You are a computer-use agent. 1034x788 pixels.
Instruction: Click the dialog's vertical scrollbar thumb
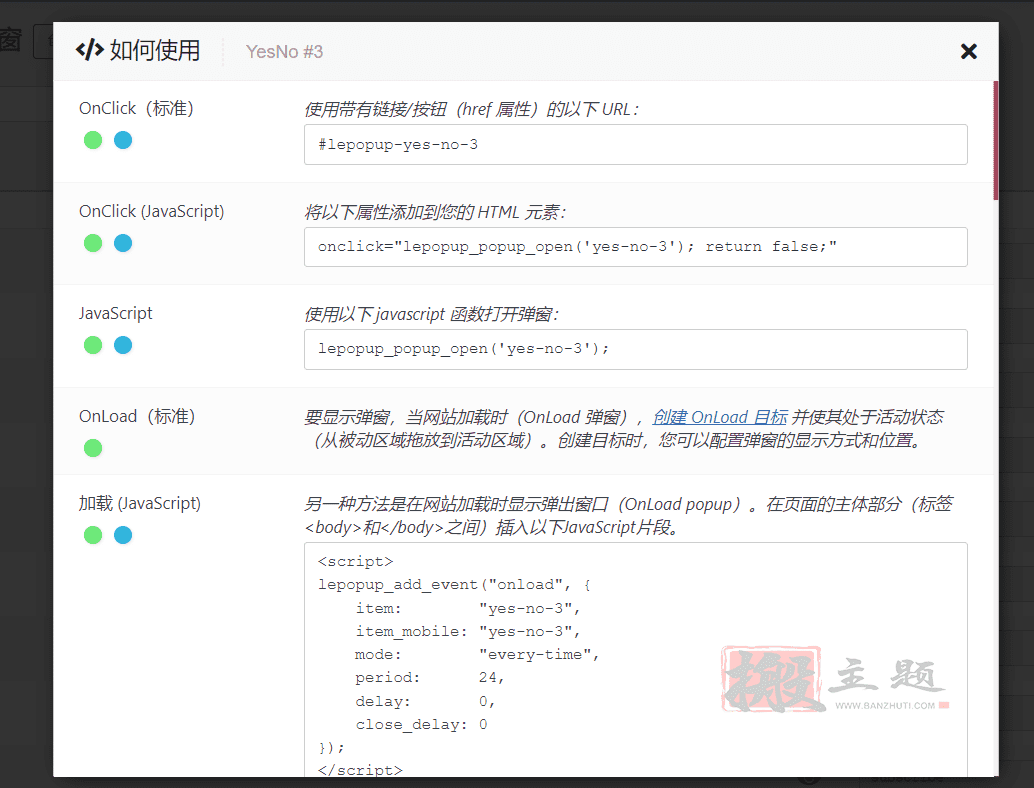pyautogui.click(x=995, y=140)
